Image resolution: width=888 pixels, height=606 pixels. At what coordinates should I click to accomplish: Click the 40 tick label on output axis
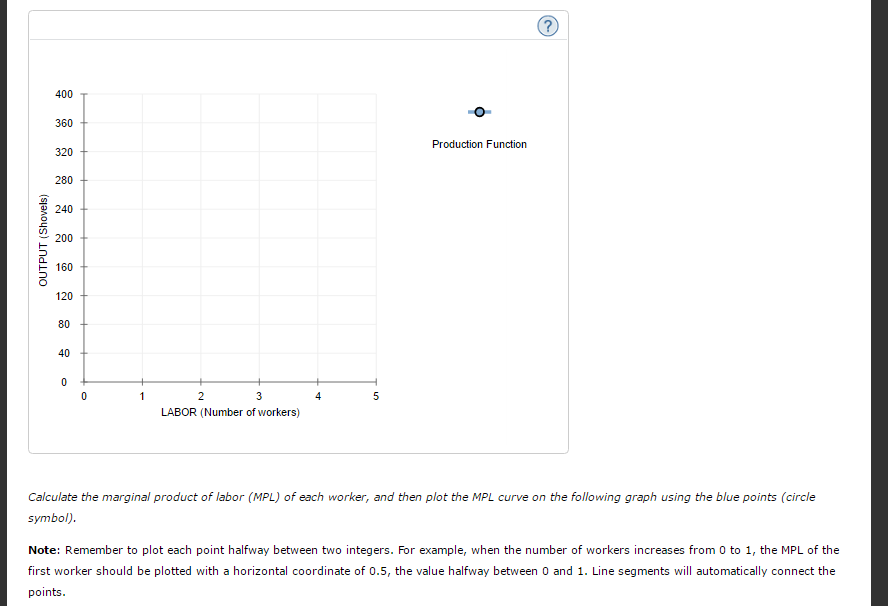point(64,353)
